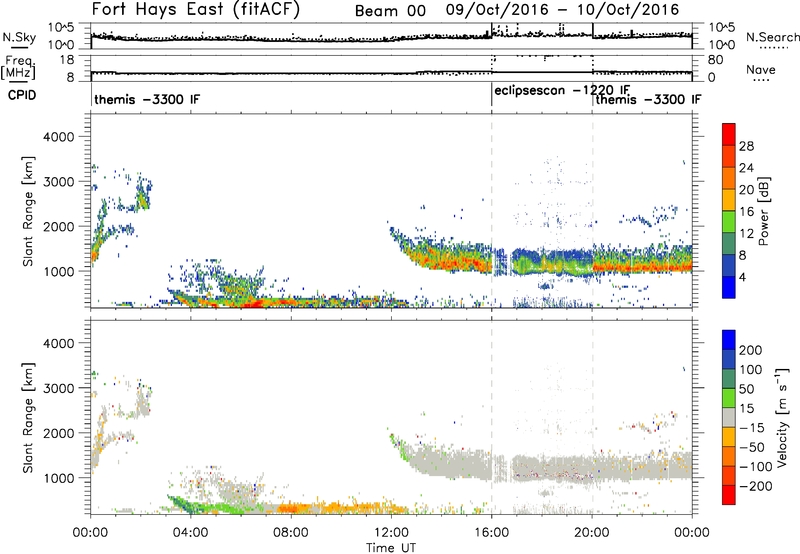Screen dimensions: 800x554
Task: Click the '200' tick on the Velocity colorbar
Action: click(x=751, y=350)
